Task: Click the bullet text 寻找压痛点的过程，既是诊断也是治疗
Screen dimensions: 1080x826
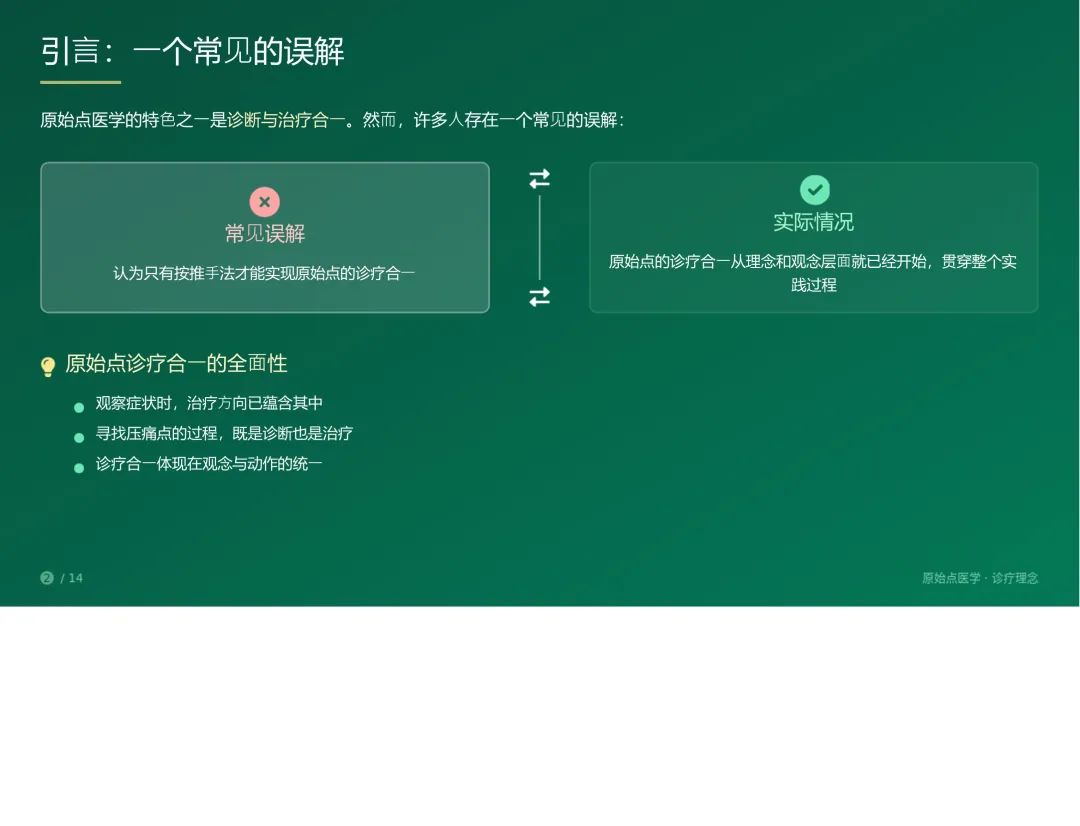Action: (224, 433)
